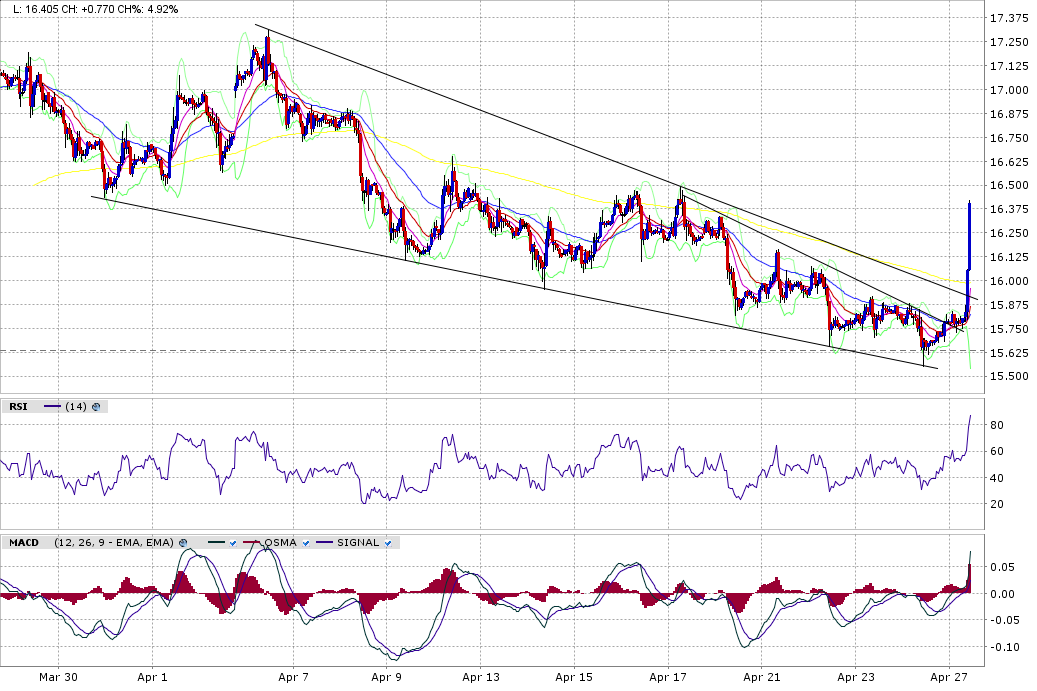Click the 15.500 price axis label
Image resolution: width=1037 pixels, height=691 pixels.
click(1009, 376)
